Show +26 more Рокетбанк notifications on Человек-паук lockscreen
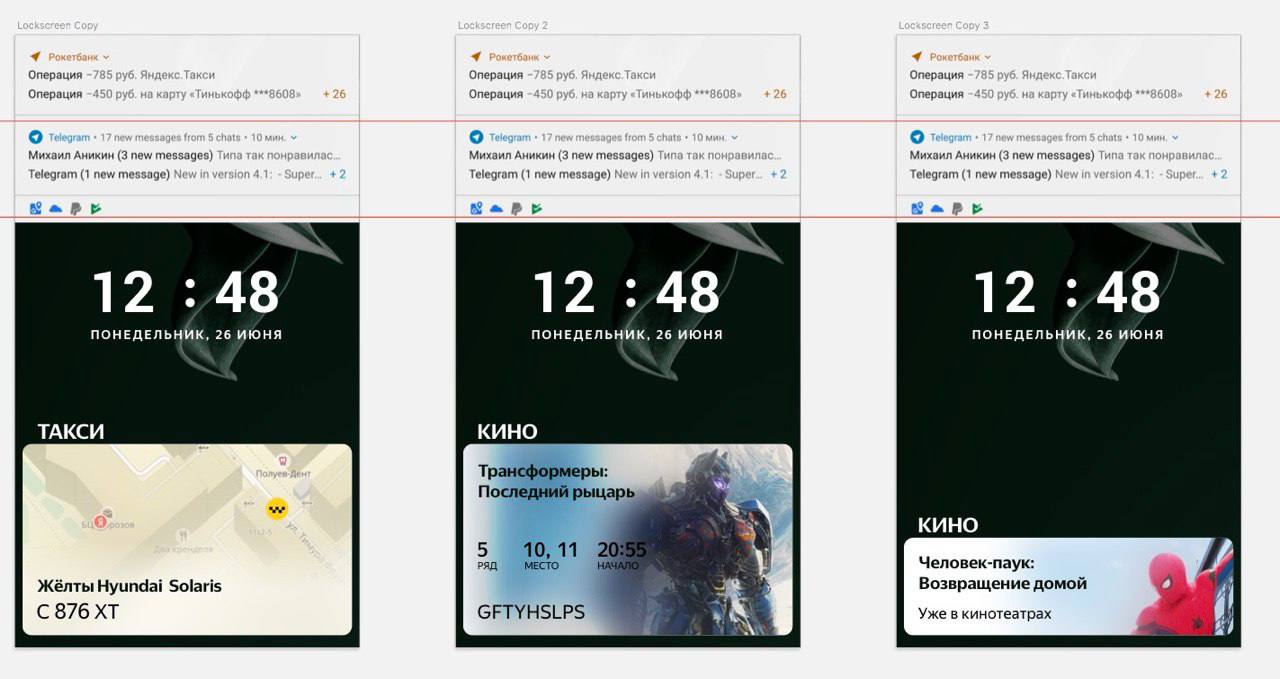 coord(1215,94)
